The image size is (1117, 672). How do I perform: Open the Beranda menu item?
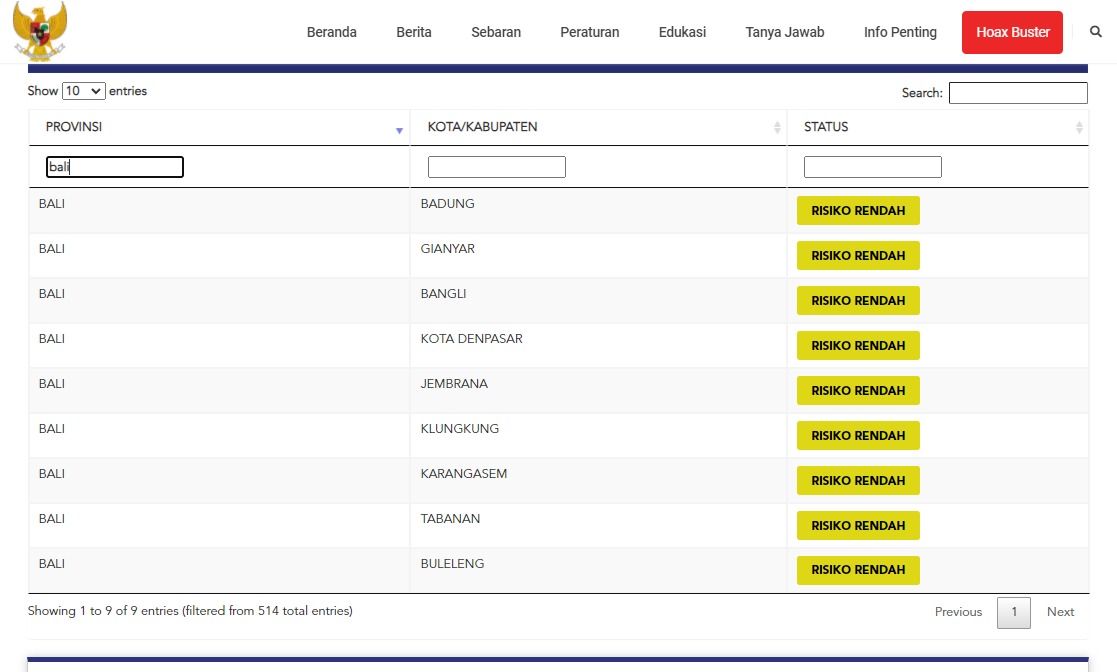(x=331, y=32)
